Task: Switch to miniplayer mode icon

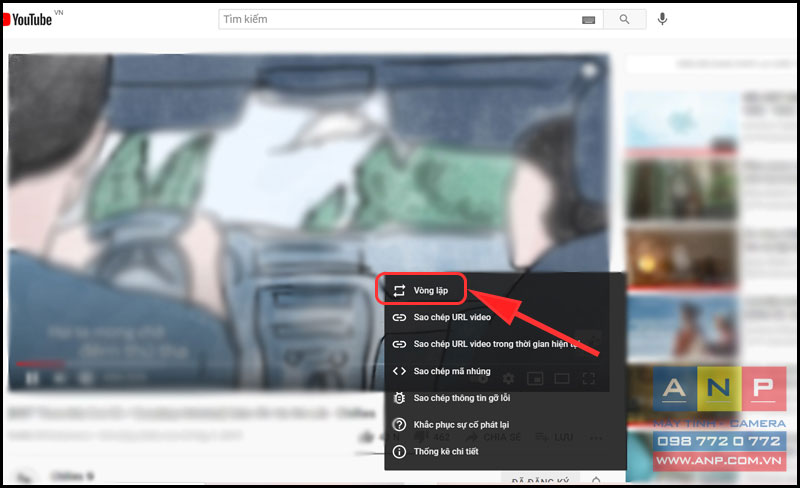Action: pyautogui.click(x=535, y=379)
